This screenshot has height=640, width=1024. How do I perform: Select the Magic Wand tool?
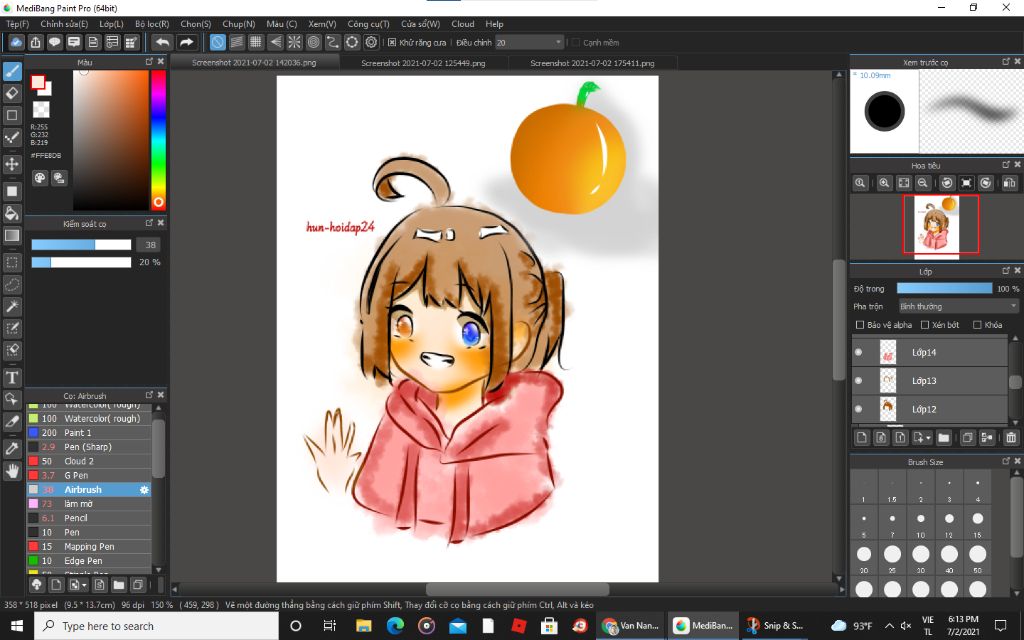(12, 306)
